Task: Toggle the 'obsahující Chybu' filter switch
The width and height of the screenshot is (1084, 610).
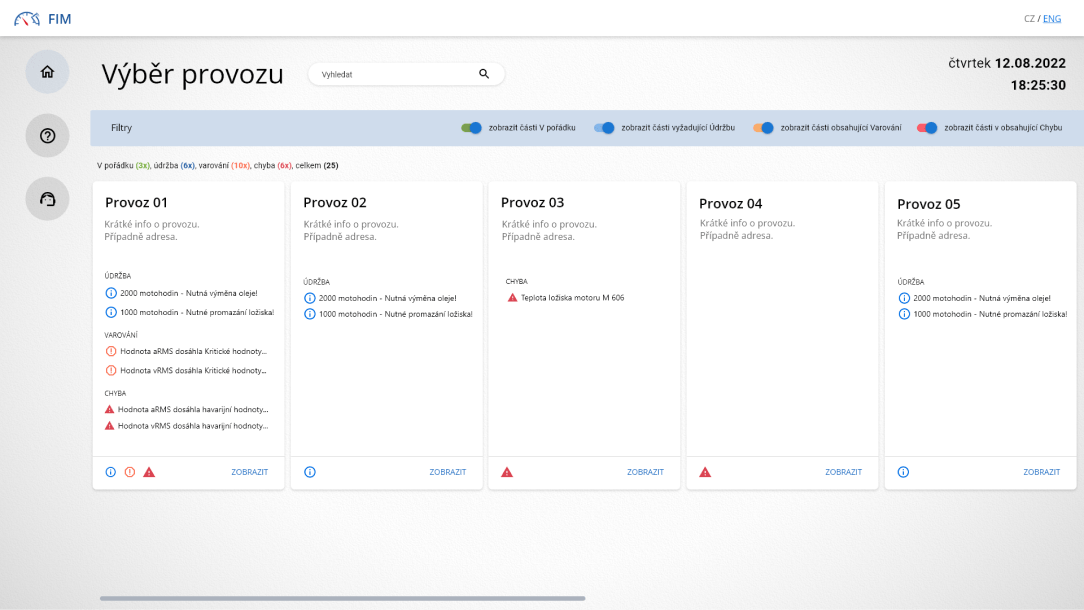Action: [928, 128]
